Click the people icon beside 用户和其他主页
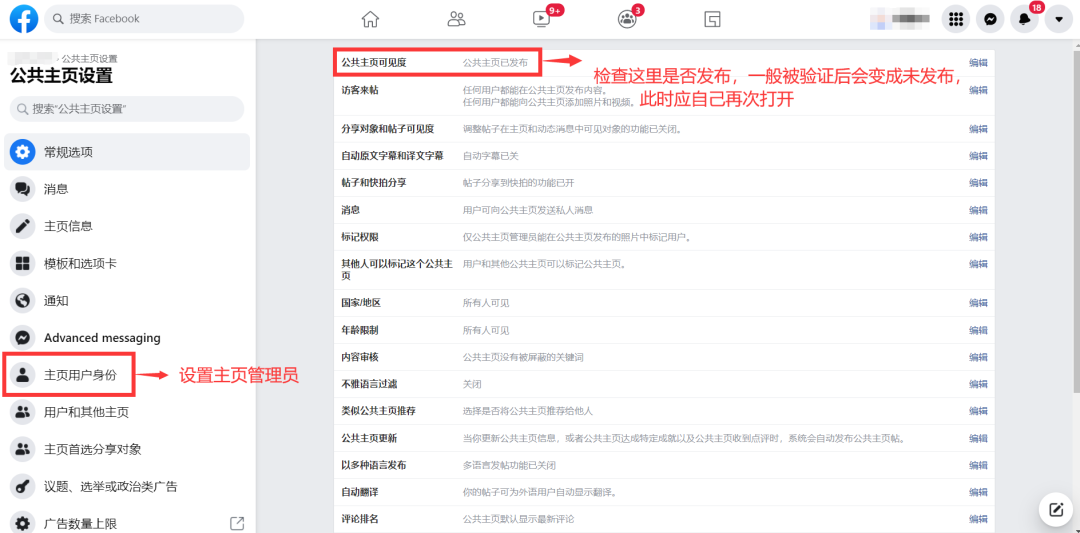Viewport: 1080px width, 533px height. tap(23, 412)
